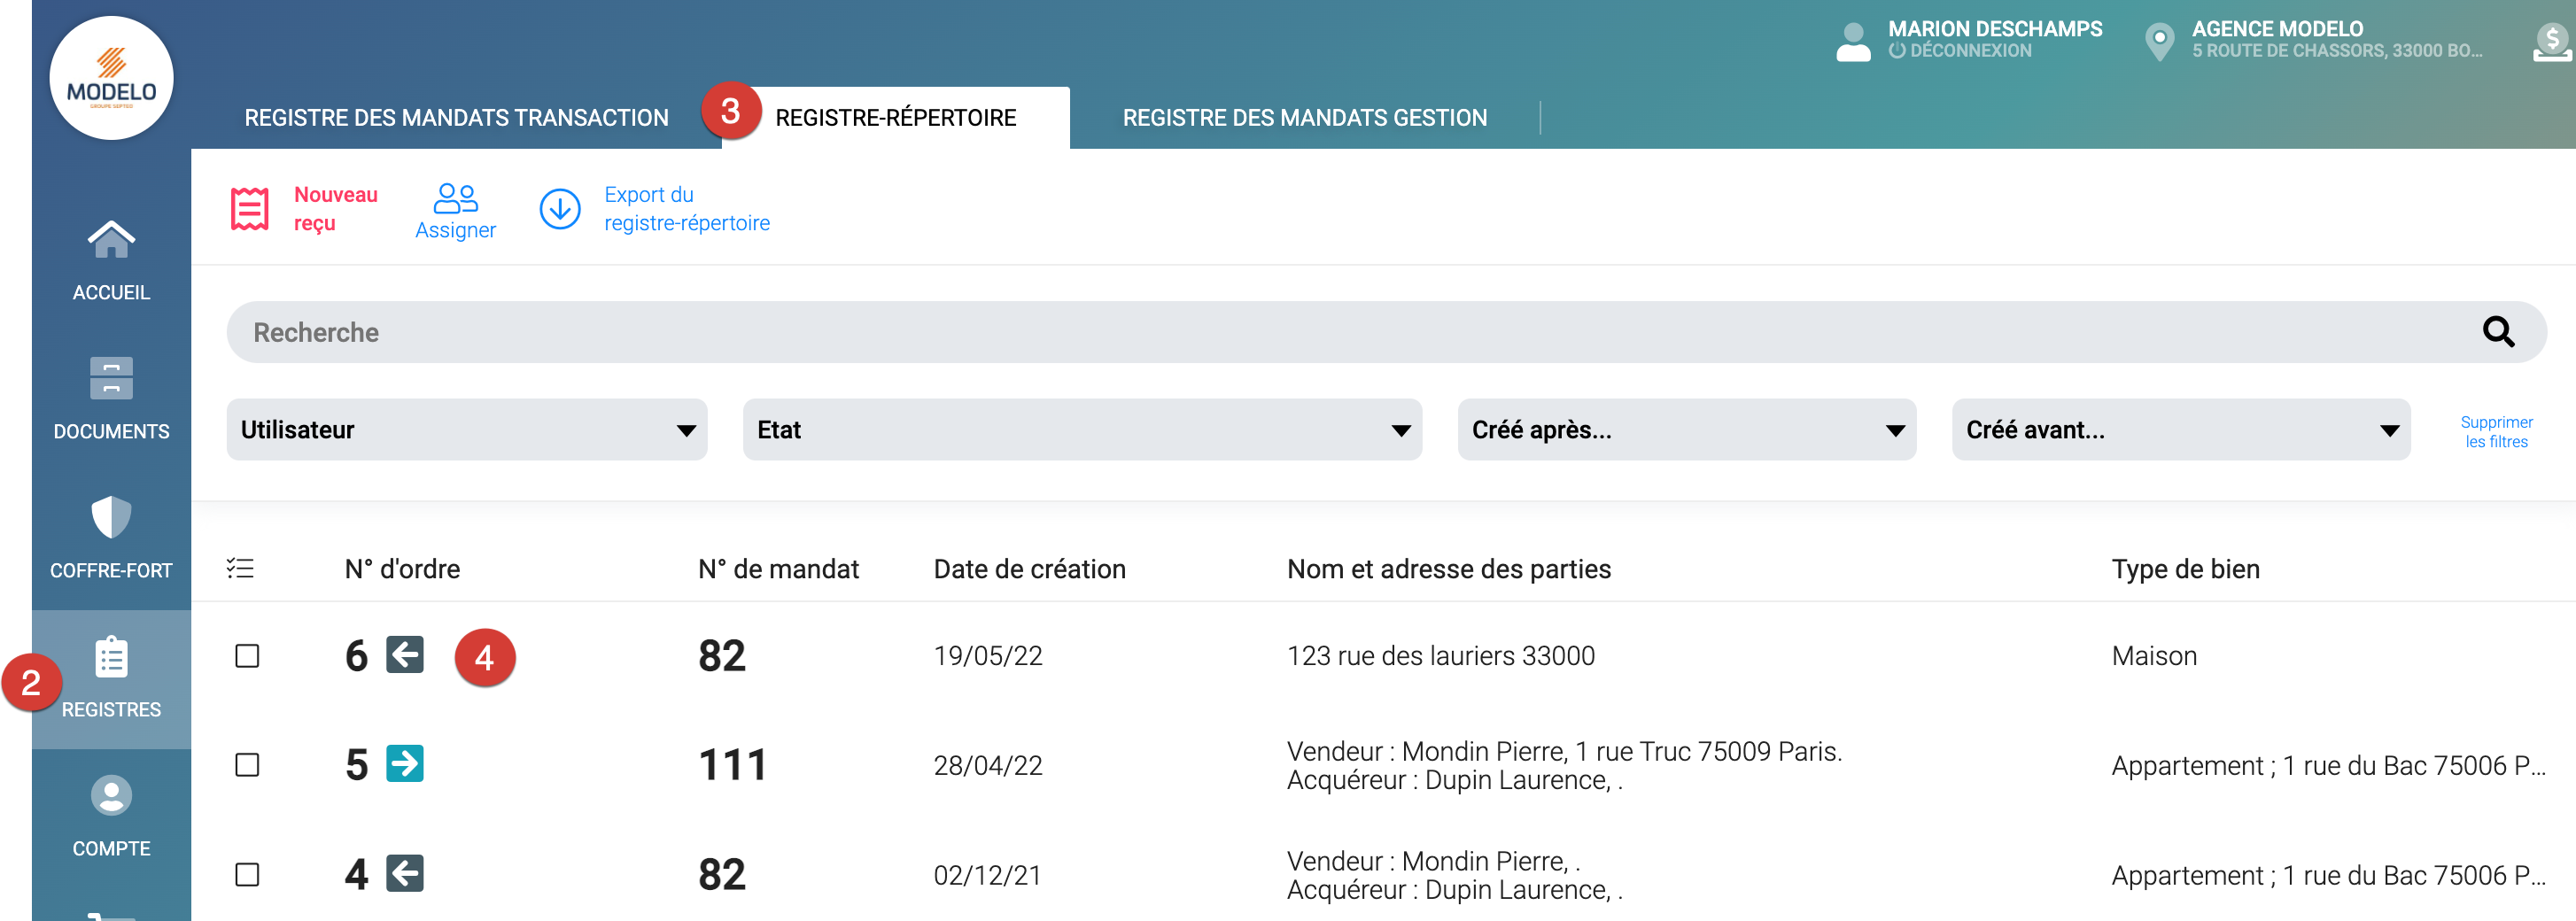
Task: Click the Accueil home icon in sidebar
Action: click(x=111, y=240)
